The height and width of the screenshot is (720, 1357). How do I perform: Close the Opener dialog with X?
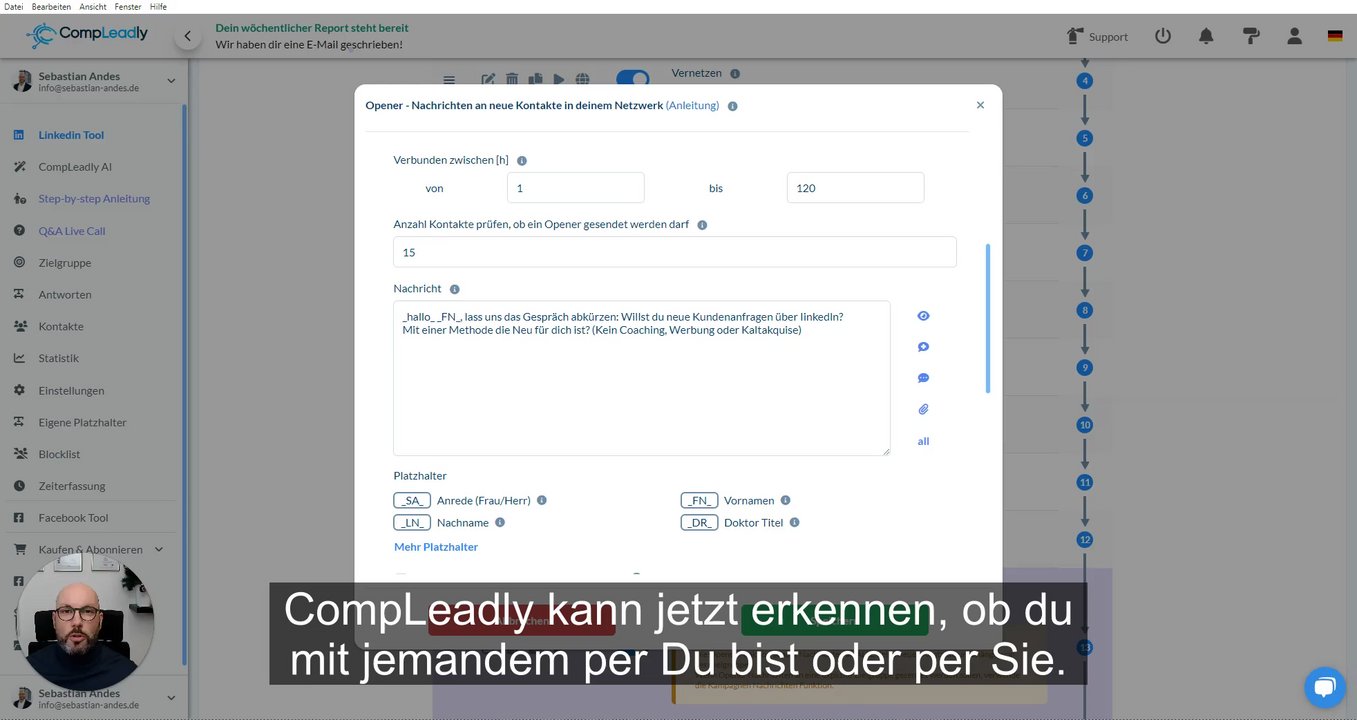[980, 105]
